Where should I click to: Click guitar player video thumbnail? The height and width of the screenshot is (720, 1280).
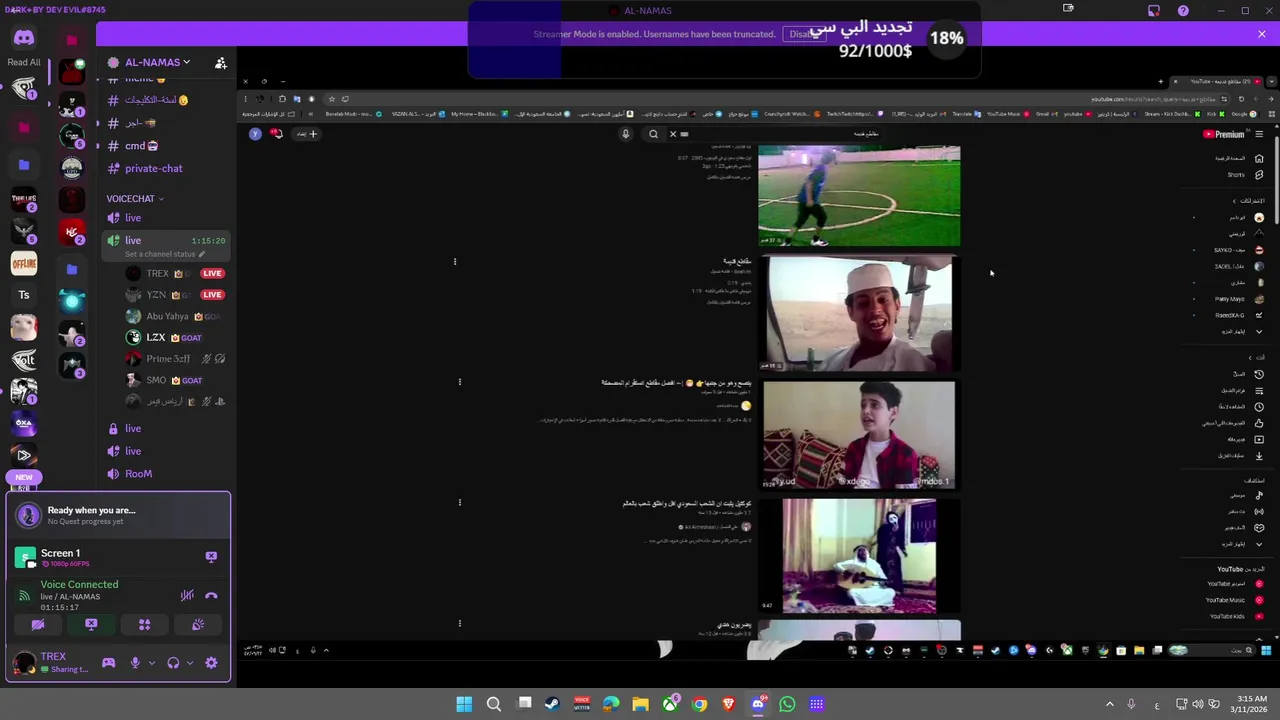click(x=859, y=556)
